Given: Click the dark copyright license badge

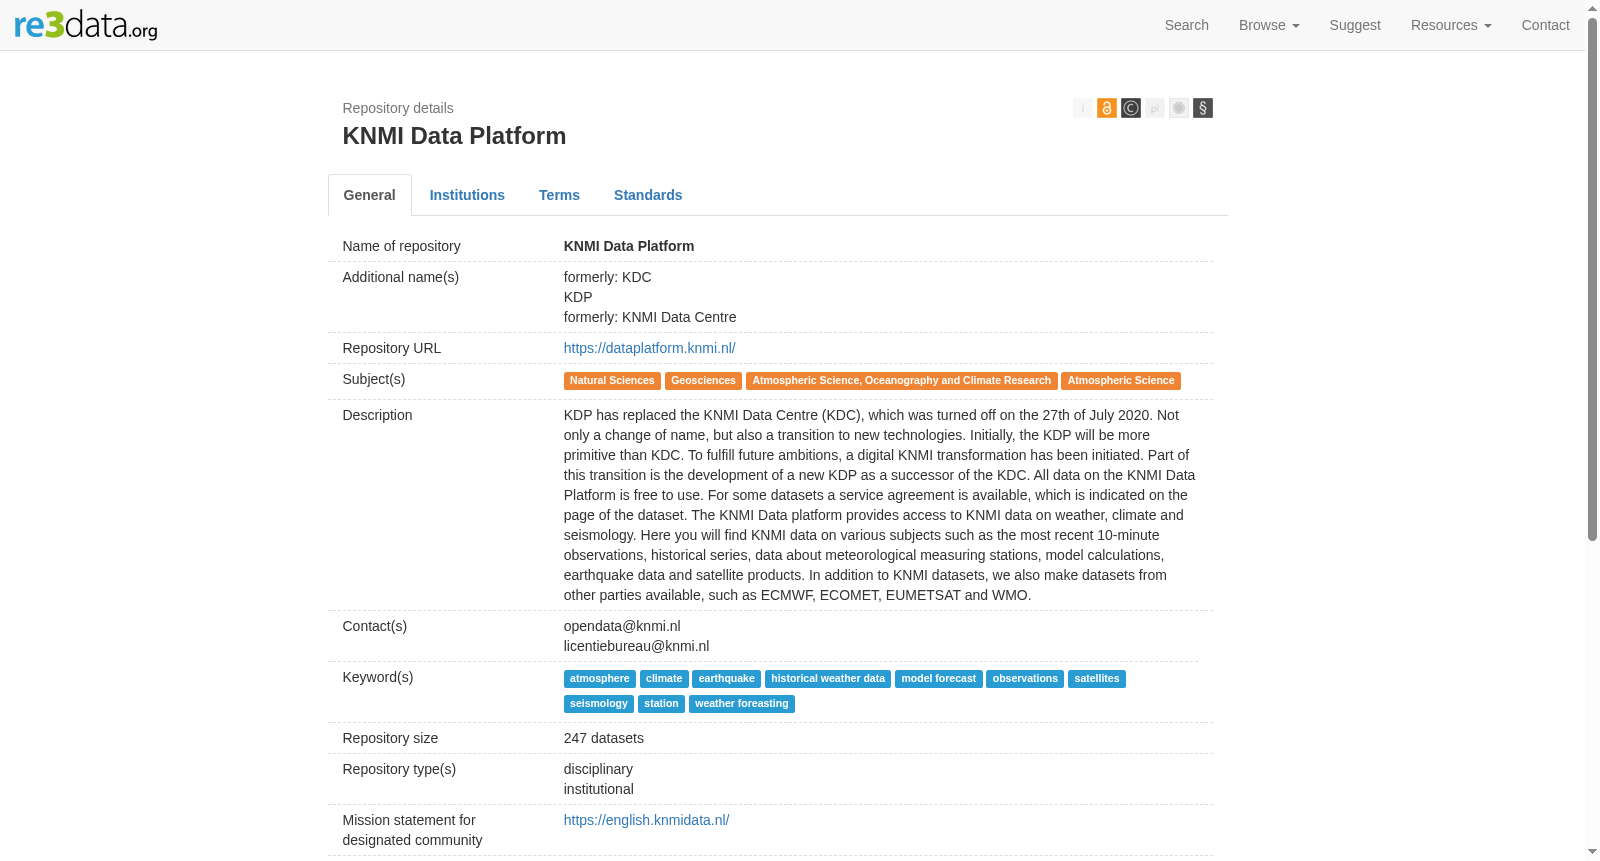Looking at the screenshot, I should [1131, 108].
